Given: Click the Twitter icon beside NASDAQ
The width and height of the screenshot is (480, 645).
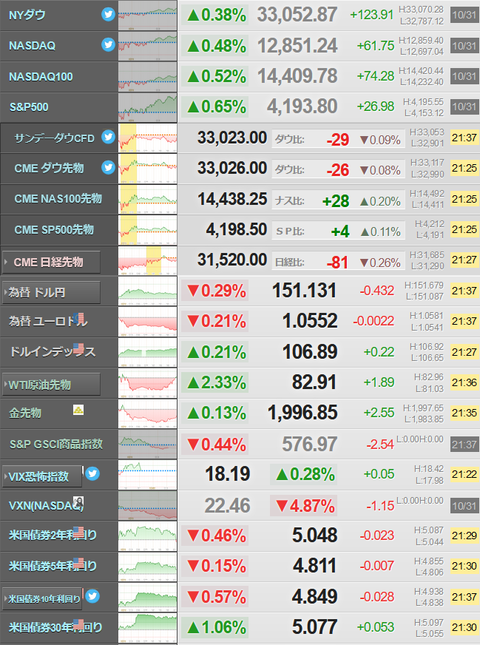Looking at the screenshot, I should point(108,45).
